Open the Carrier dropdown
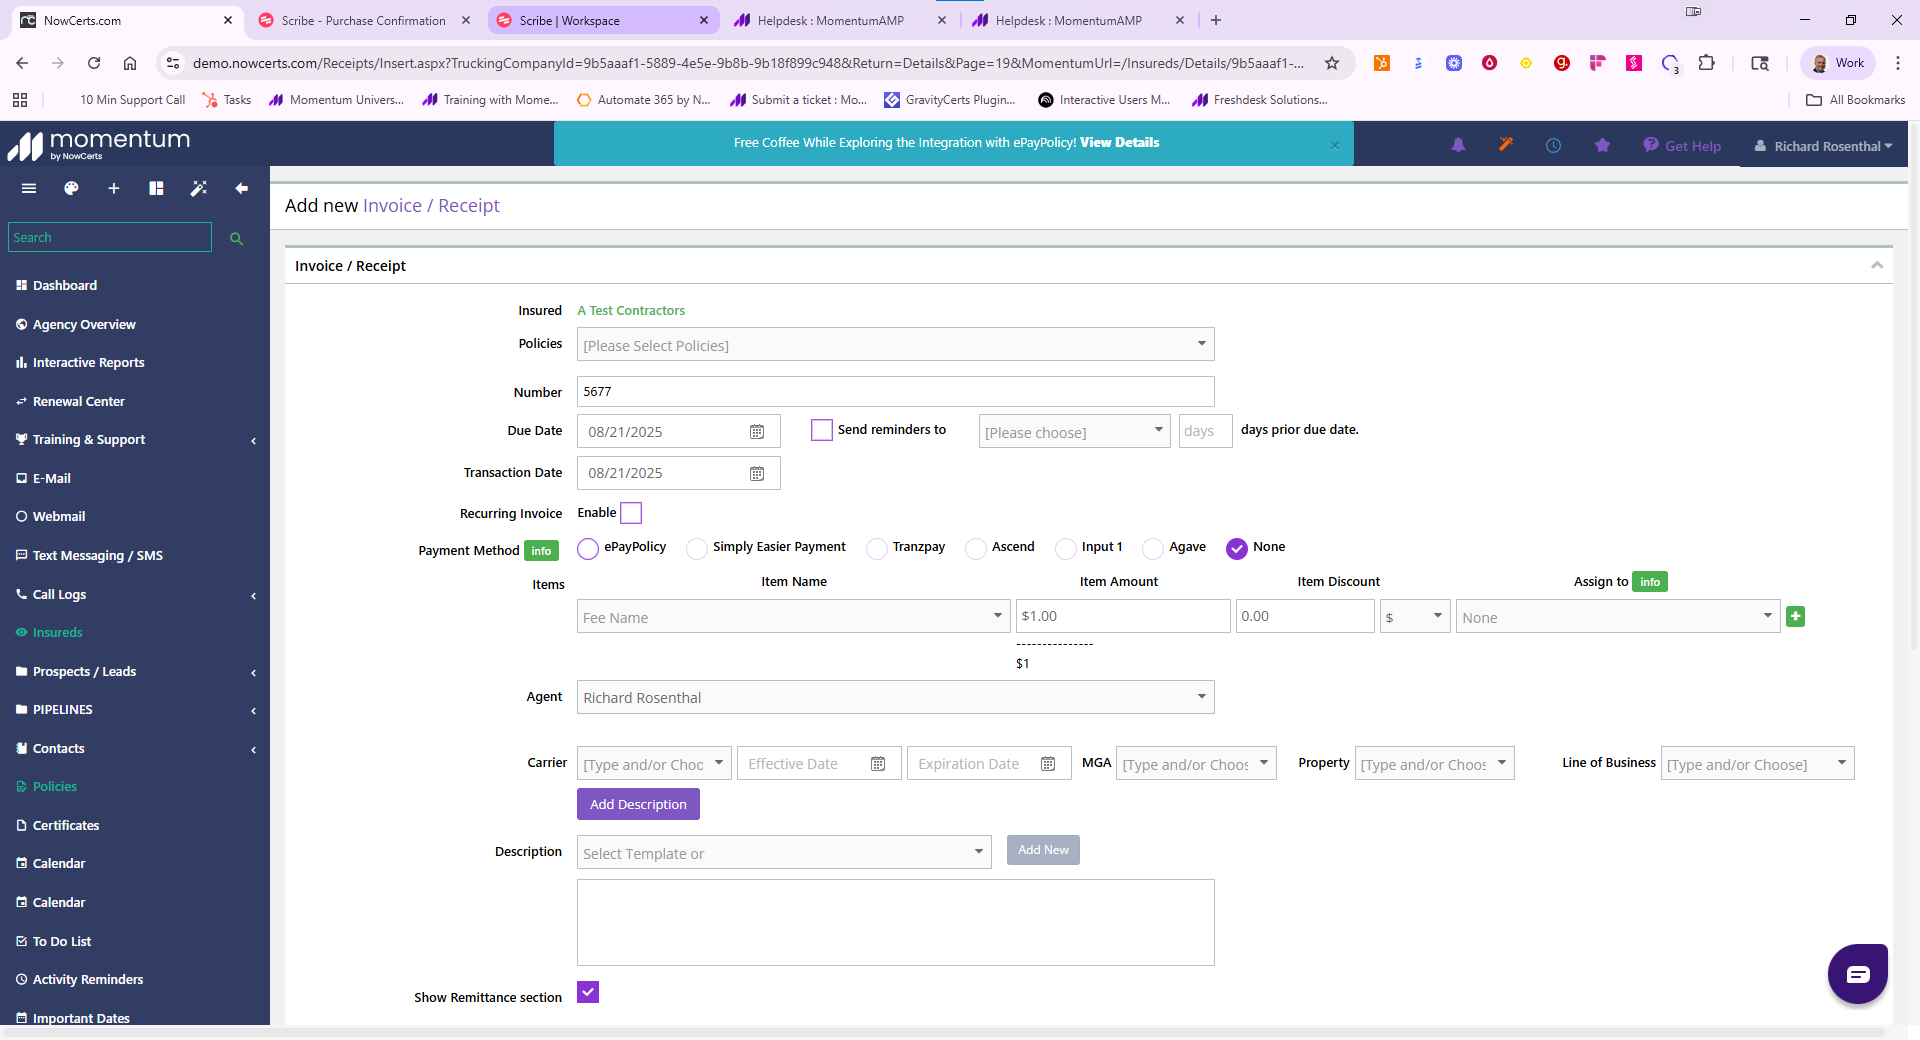 click(654, 764)
